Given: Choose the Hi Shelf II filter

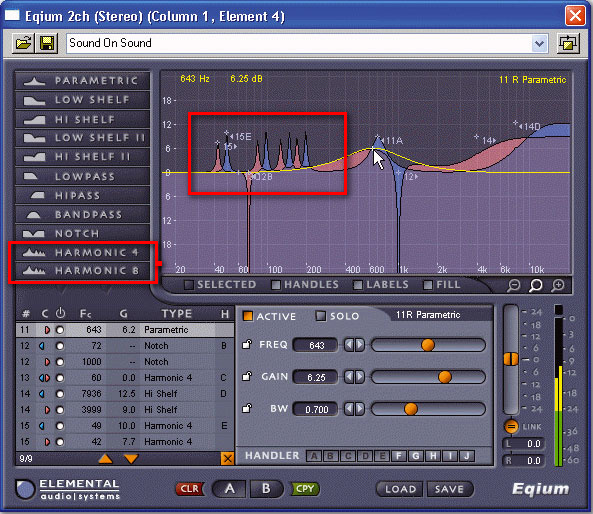Looking at the screenshot, I should [82, 157].
